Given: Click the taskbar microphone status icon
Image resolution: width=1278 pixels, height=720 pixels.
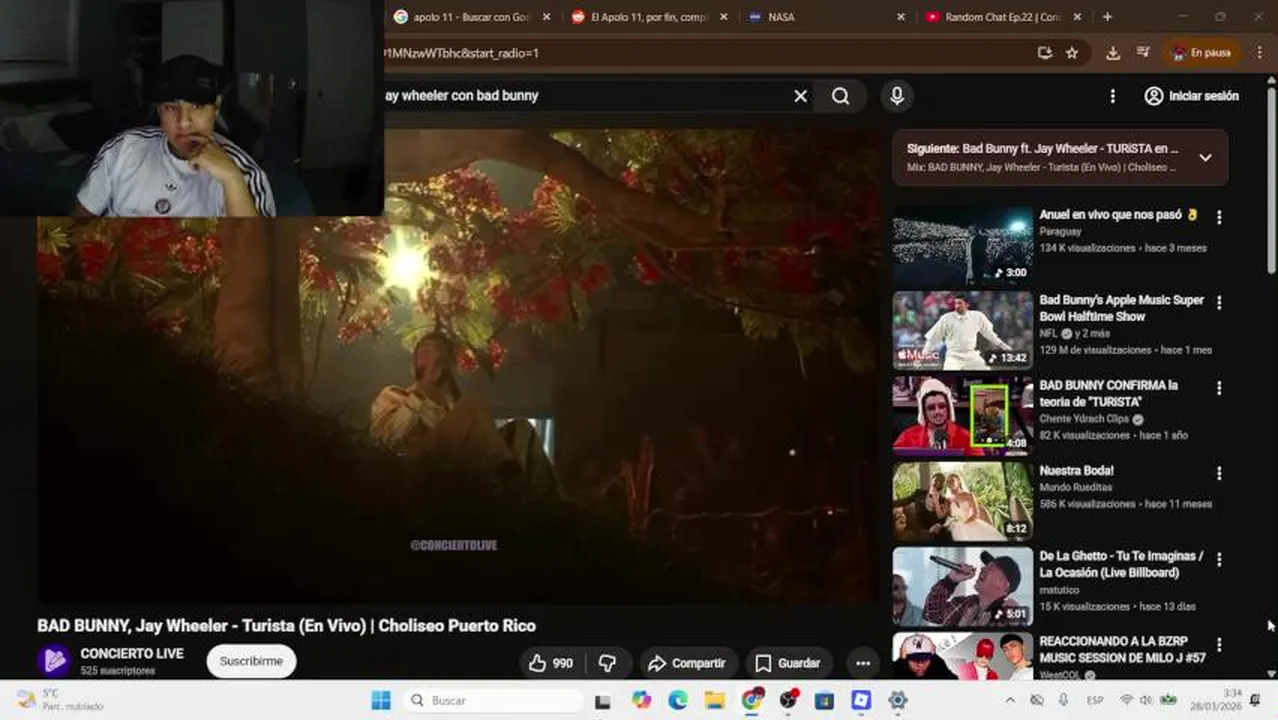Looking at the screenshot, I should [1064, 700].
